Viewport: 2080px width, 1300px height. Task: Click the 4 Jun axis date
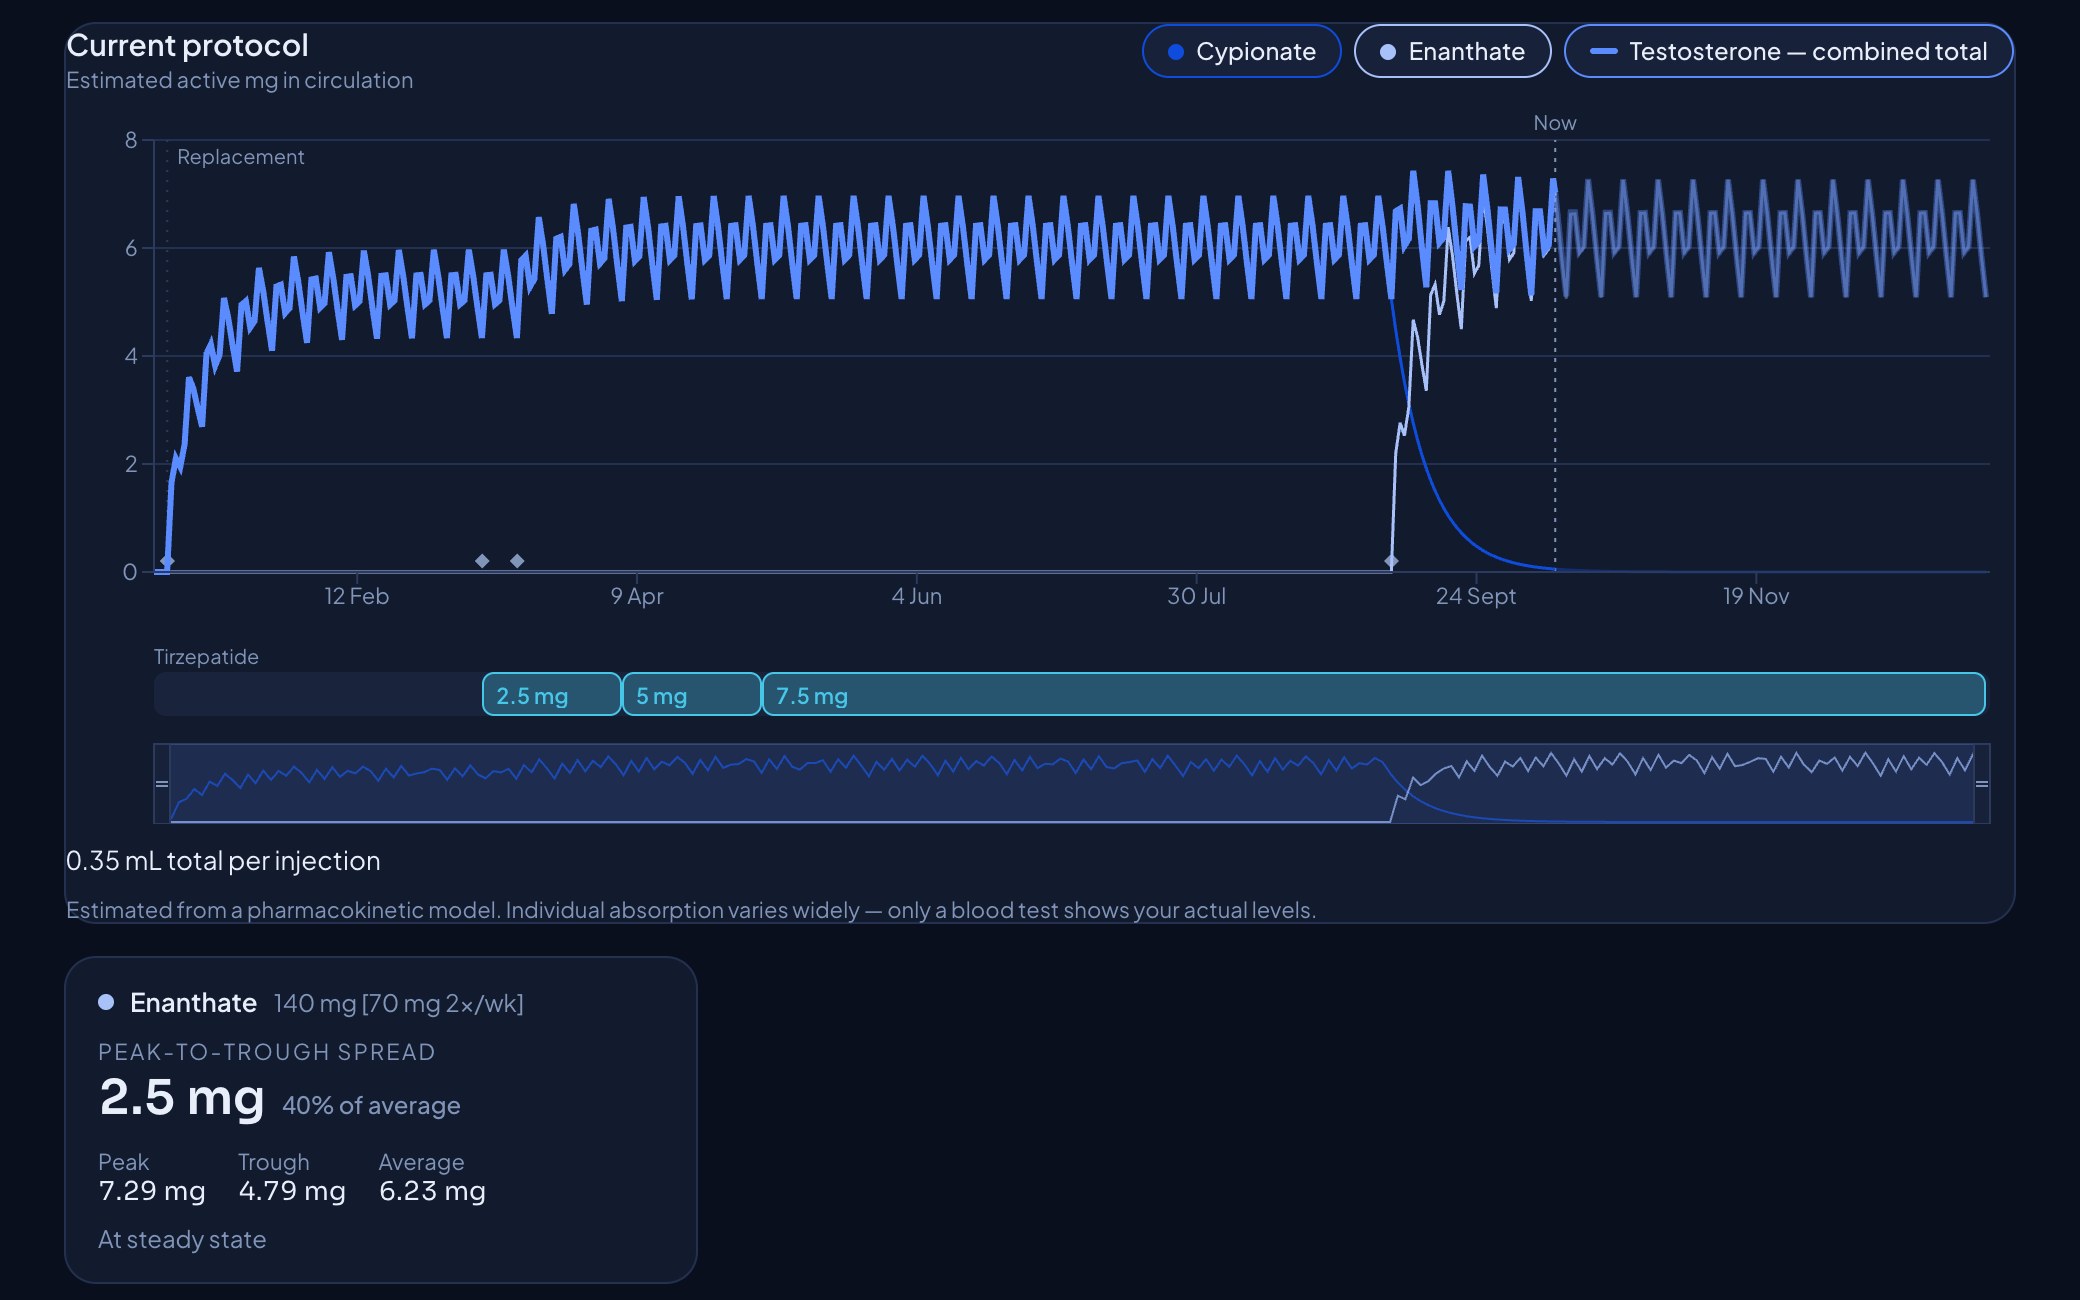tap(917, 596)
